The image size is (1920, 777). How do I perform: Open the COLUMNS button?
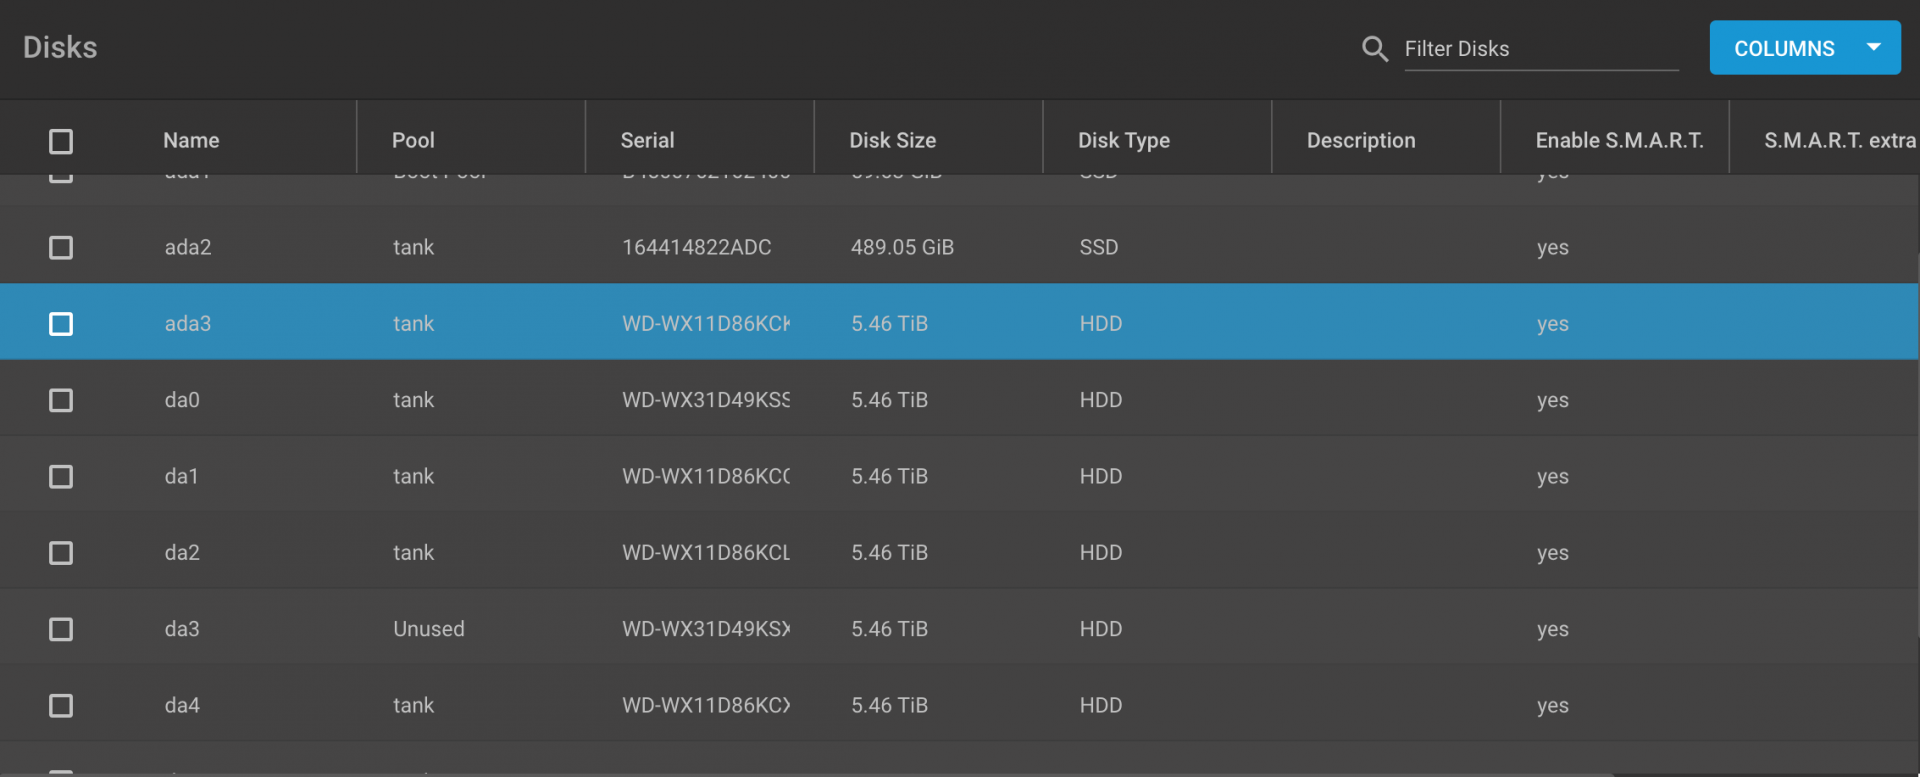[1805, 48]
